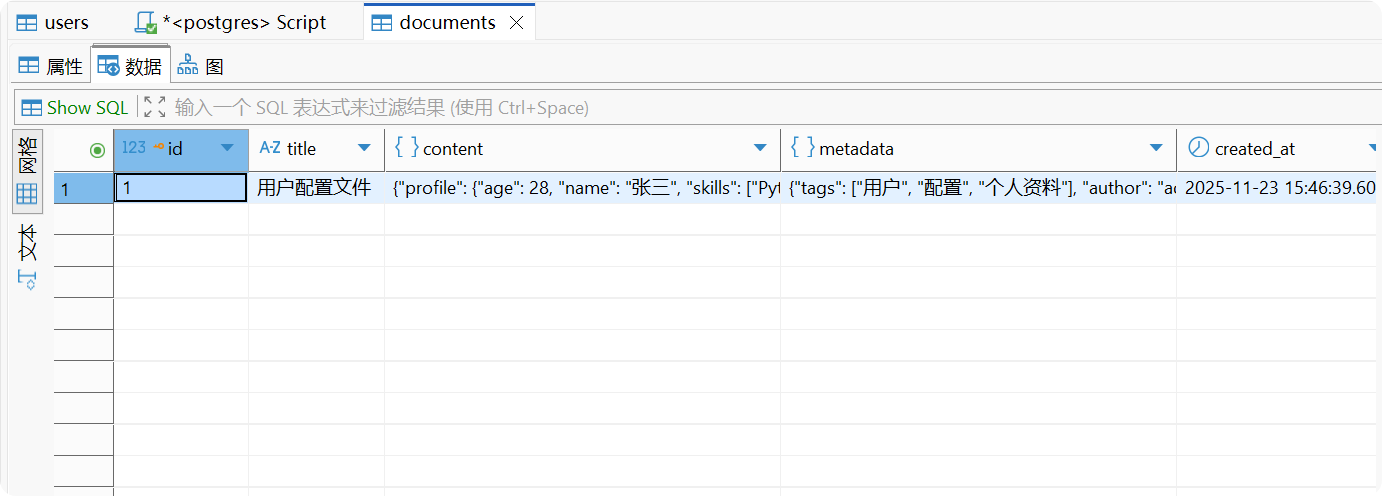Image resolution: width=1382 pixels, height=496 pixels.
Task: Click the users tab table icon
Action: point(27,22)
